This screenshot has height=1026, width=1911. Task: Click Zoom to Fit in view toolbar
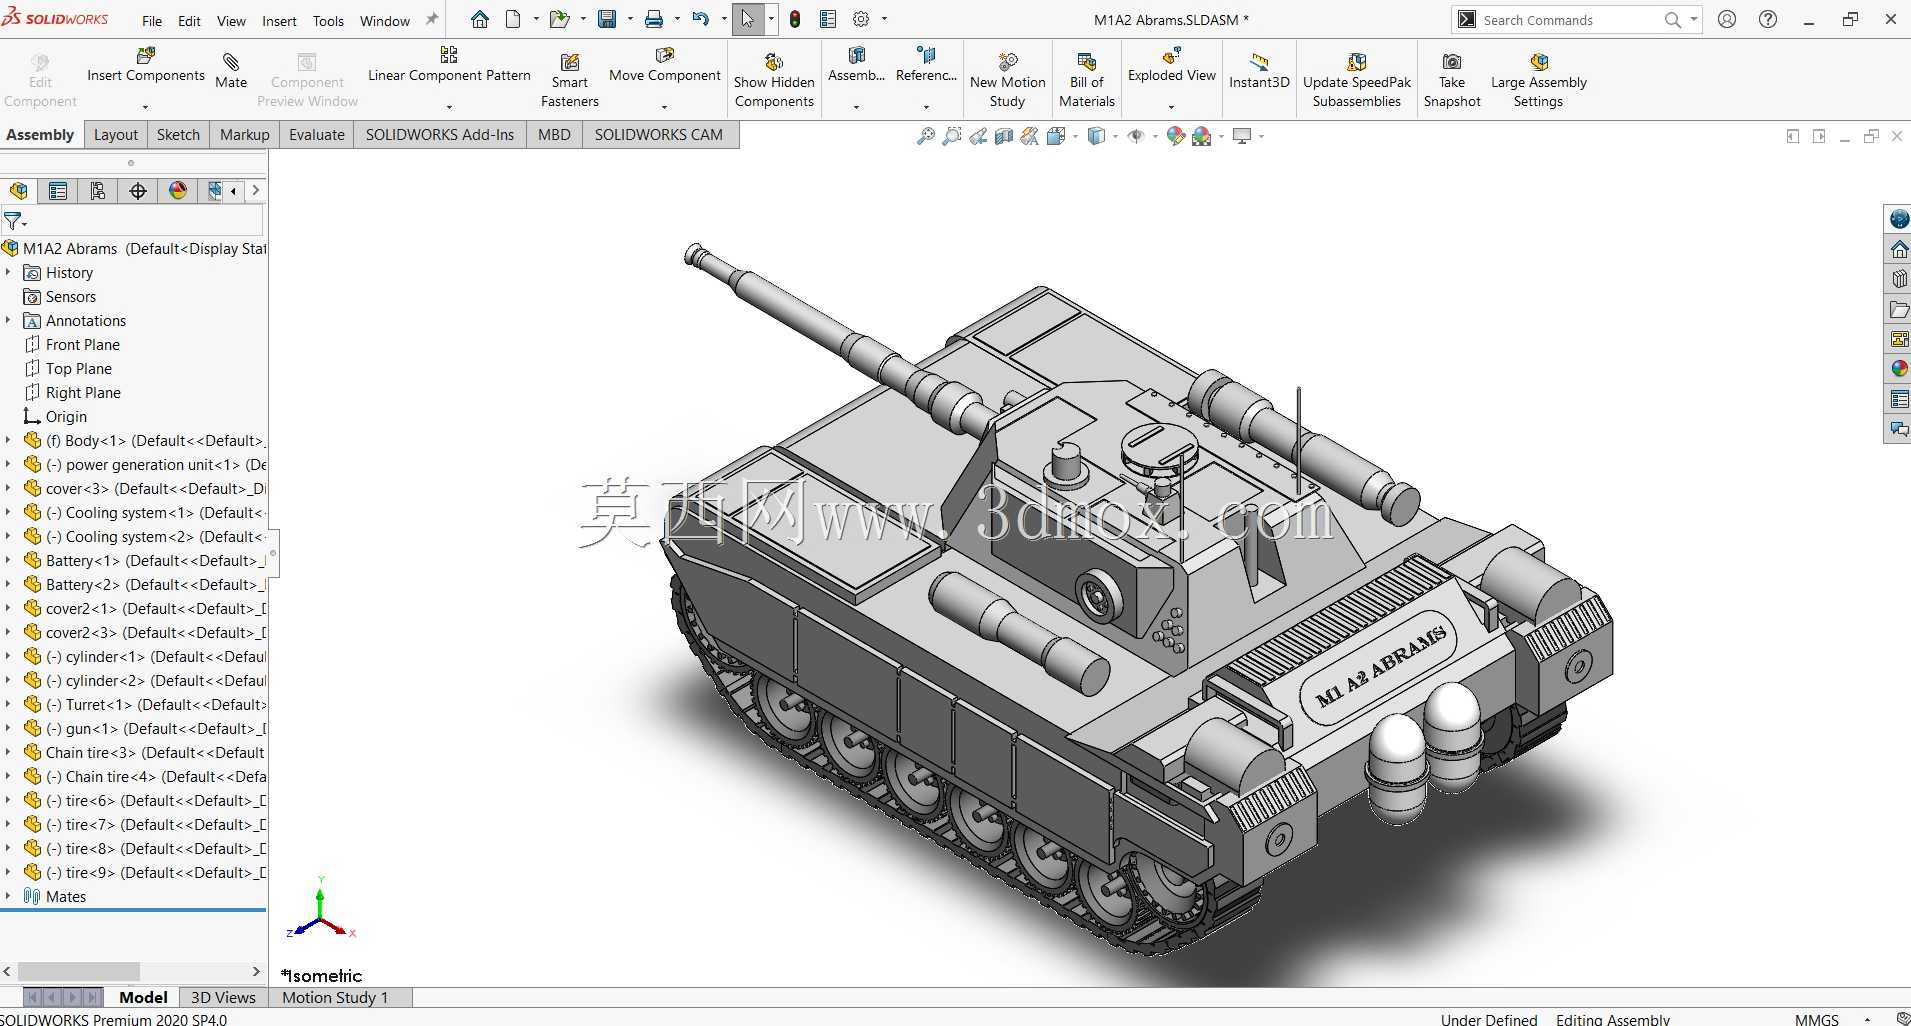point(926,136)
